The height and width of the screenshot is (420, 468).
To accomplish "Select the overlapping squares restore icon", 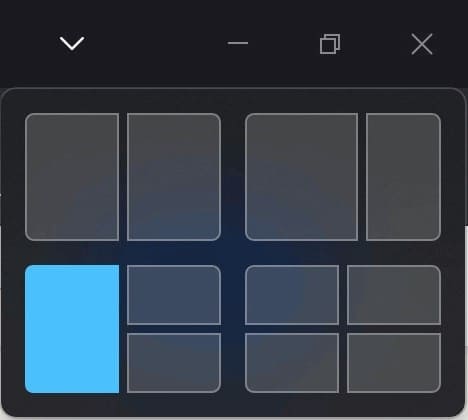I will [x=330, y=44].
